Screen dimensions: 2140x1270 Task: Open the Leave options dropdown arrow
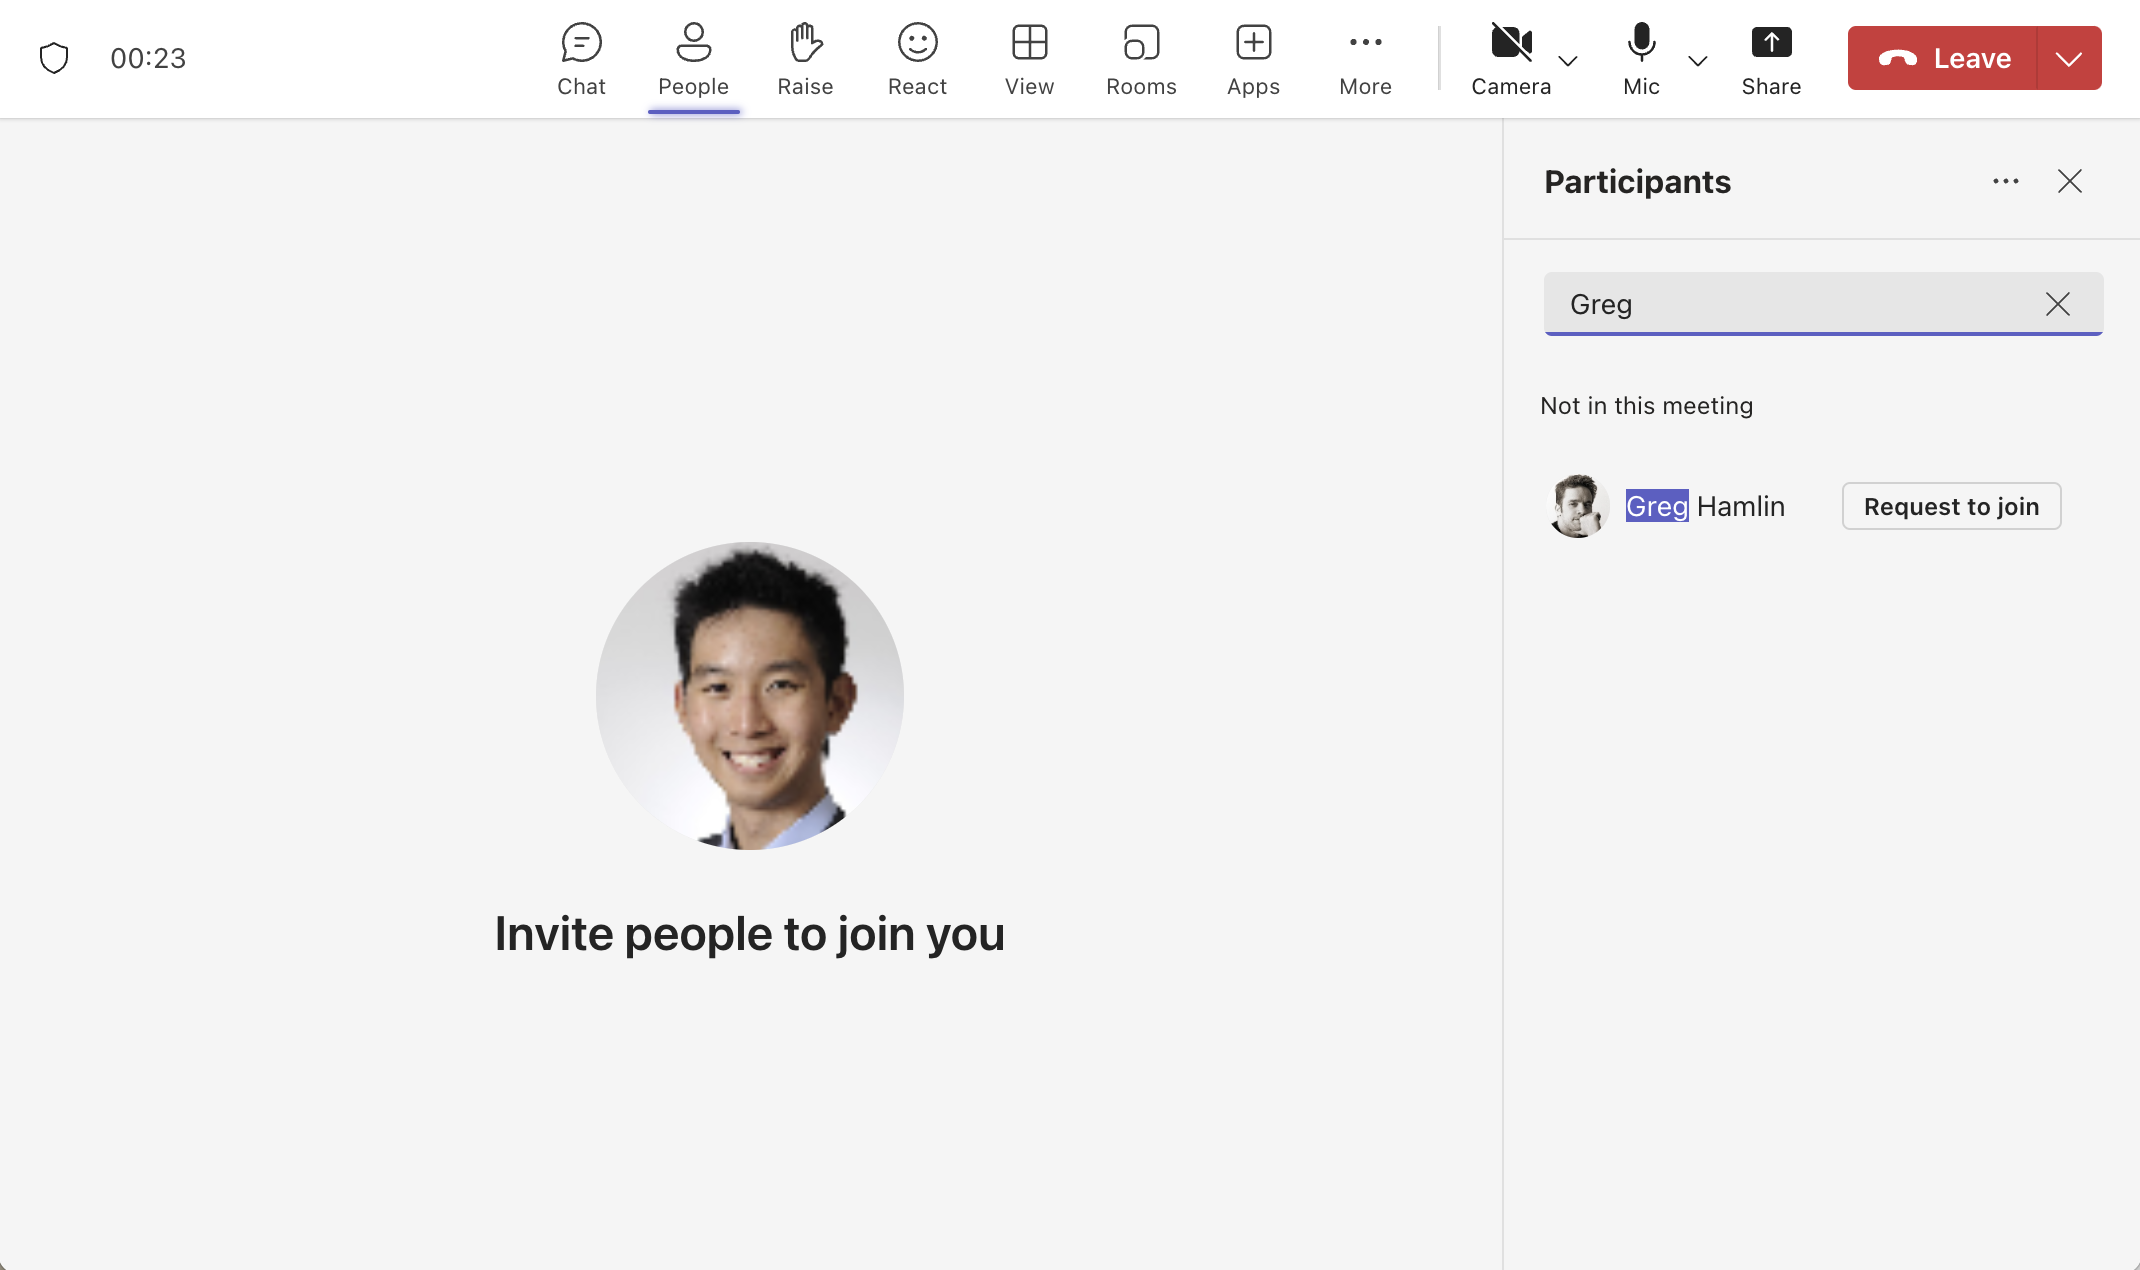(2068, 58)
